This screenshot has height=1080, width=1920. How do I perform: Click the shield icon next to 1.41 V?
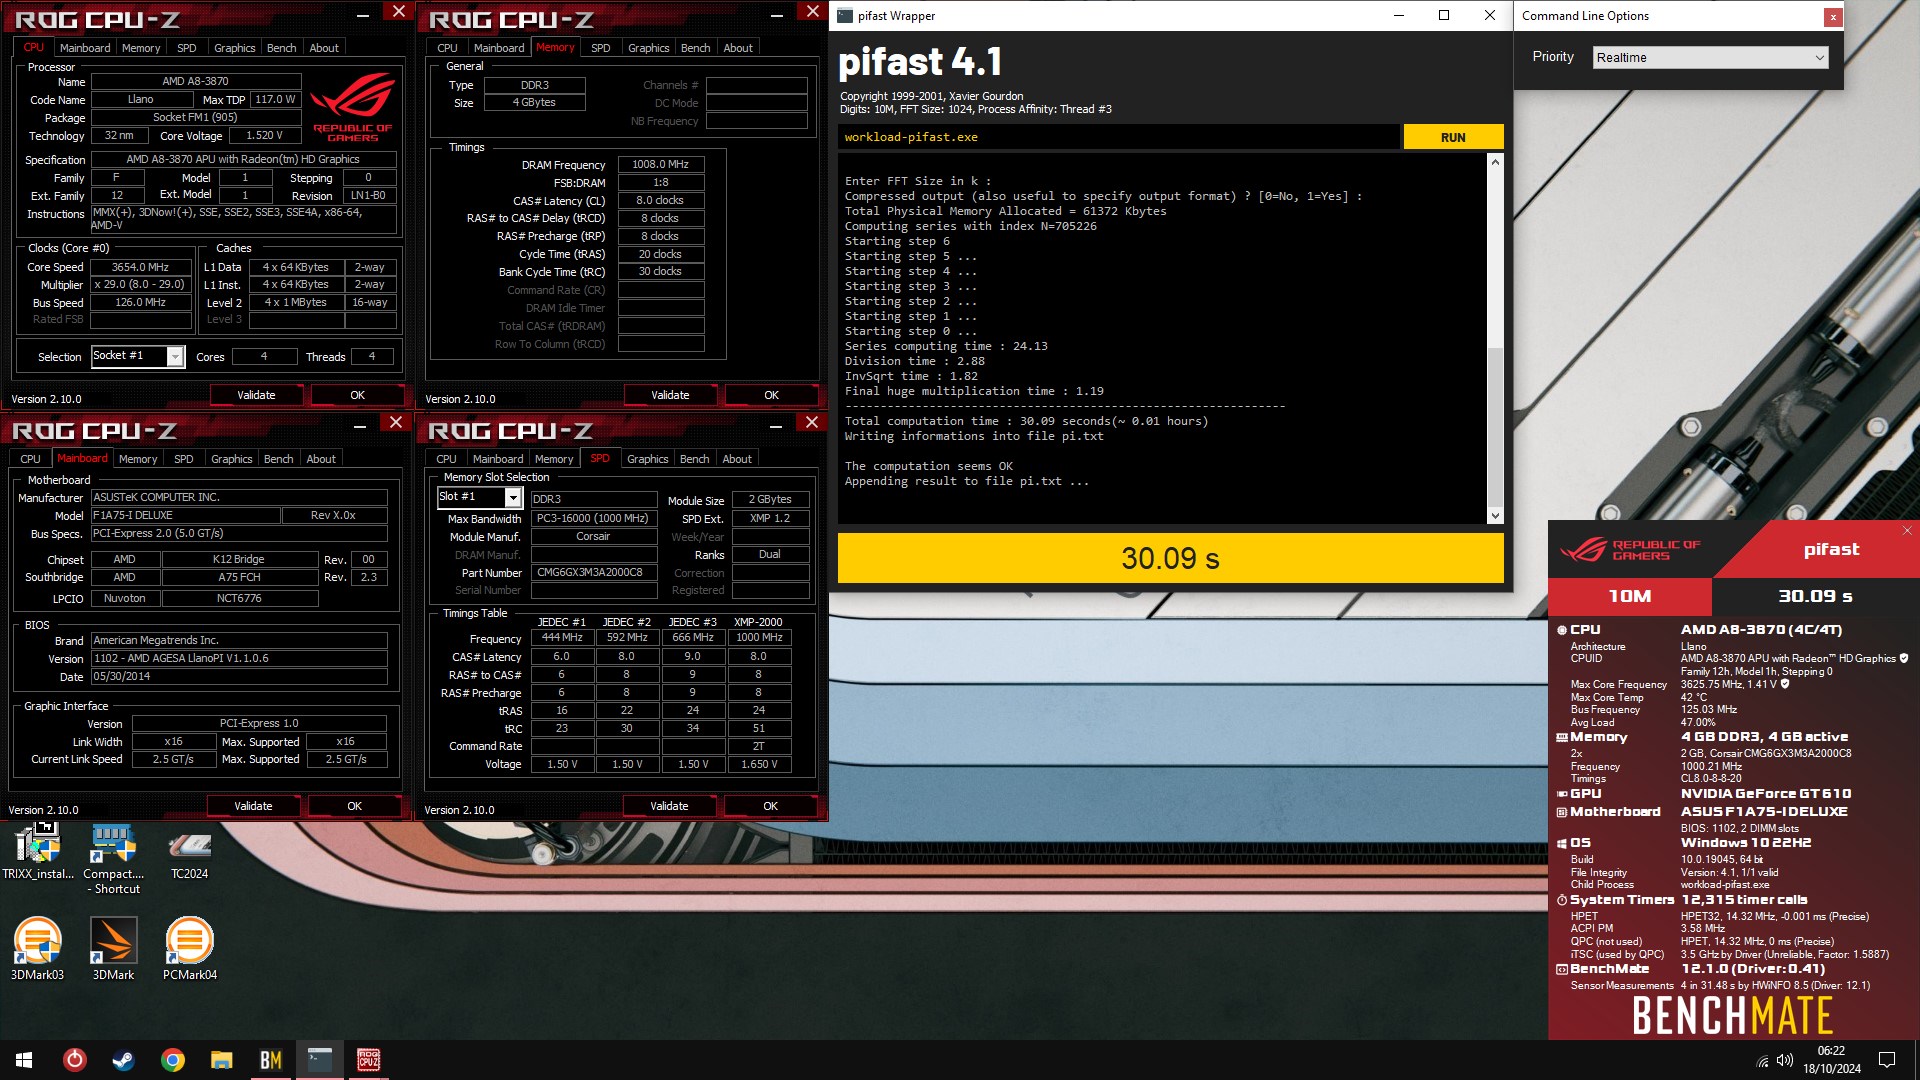tap(1785, 684)
